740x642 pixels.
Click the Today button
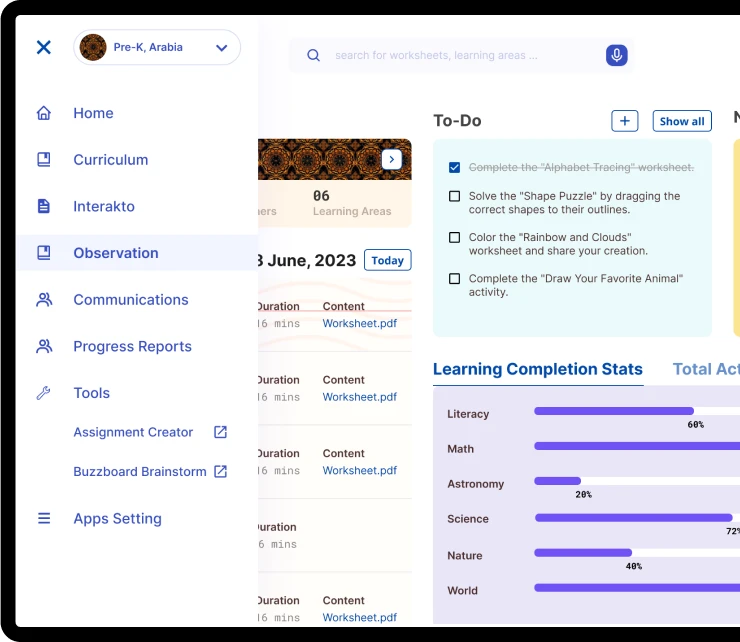(x=387, y=260)
